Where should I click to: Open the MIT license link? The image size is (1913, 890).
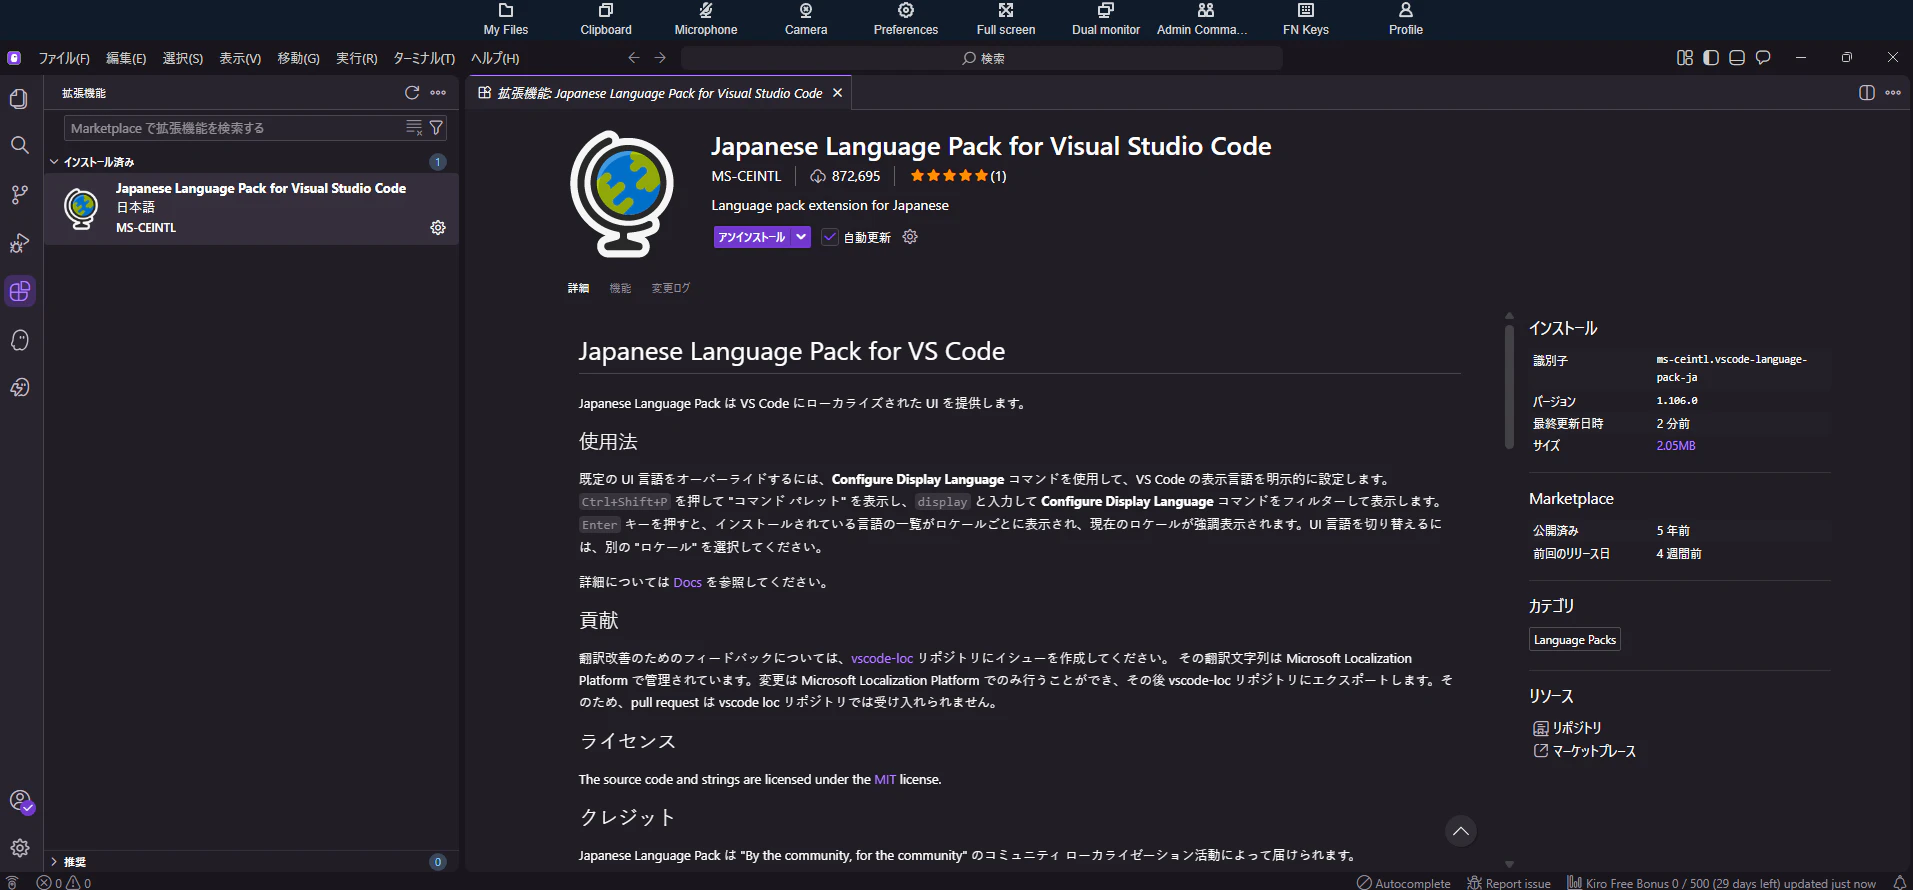point(885,779)
